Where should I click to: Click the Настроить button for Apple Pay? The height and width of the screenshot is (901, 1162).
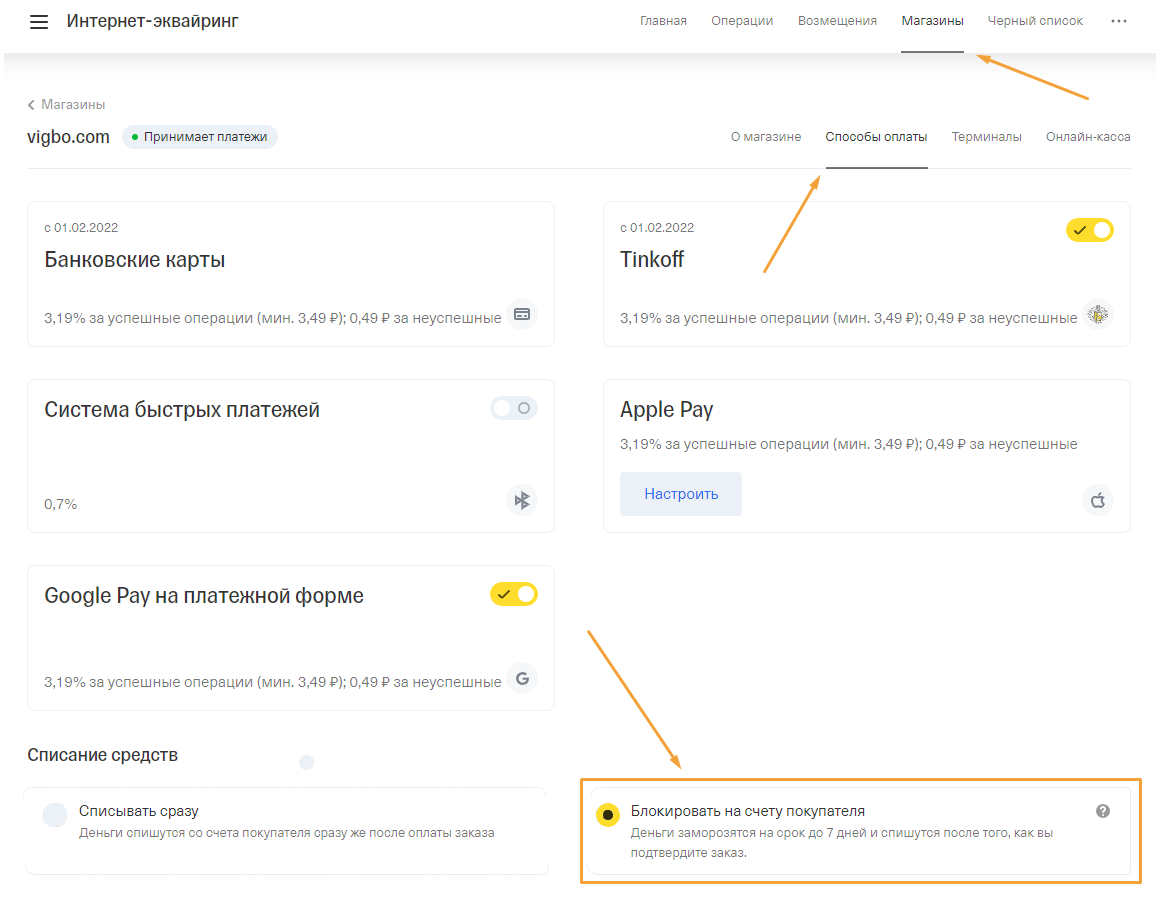(681, 494)
